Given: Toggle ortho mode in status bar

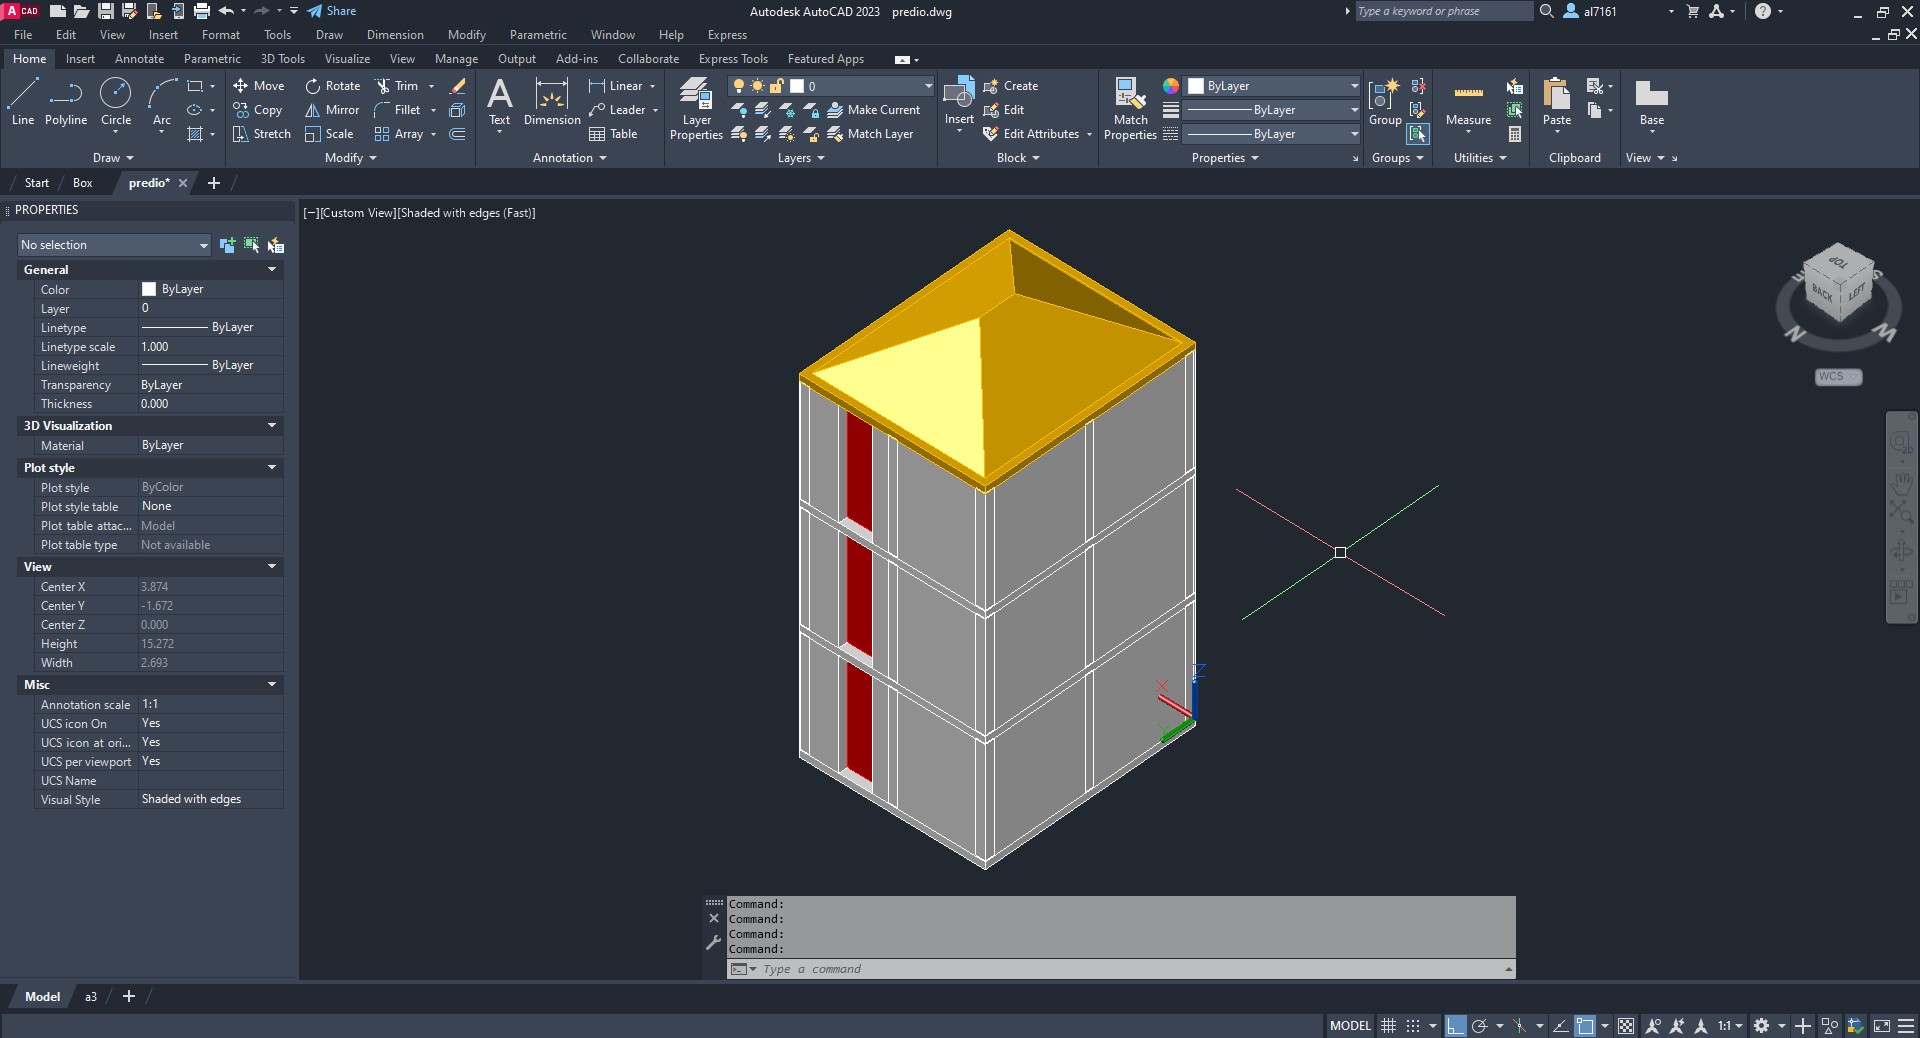Looking at the screenshot, I should click(x=1455, y=1026).
